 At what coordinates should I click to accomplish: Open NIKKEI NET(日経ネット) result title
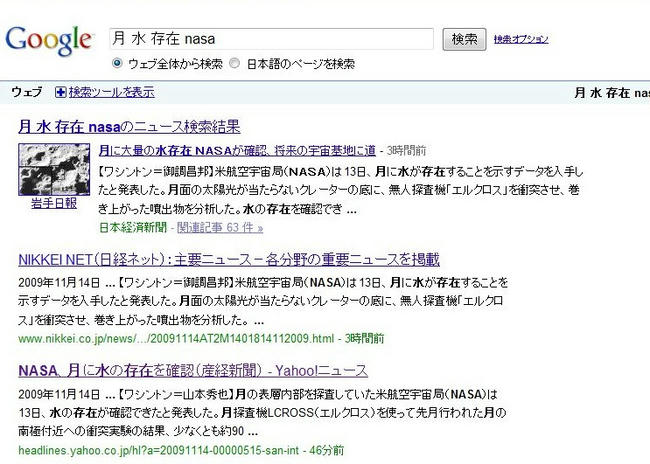(229, 260)
